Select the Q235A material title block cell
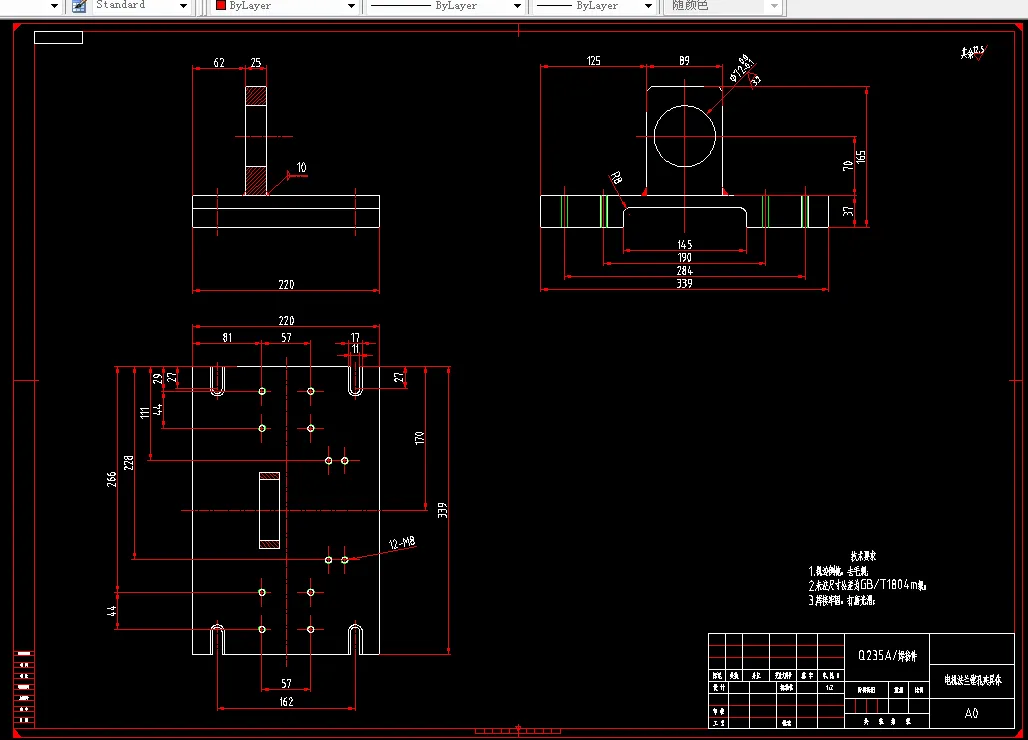The image size is (1028, 740). coord(887,655)
